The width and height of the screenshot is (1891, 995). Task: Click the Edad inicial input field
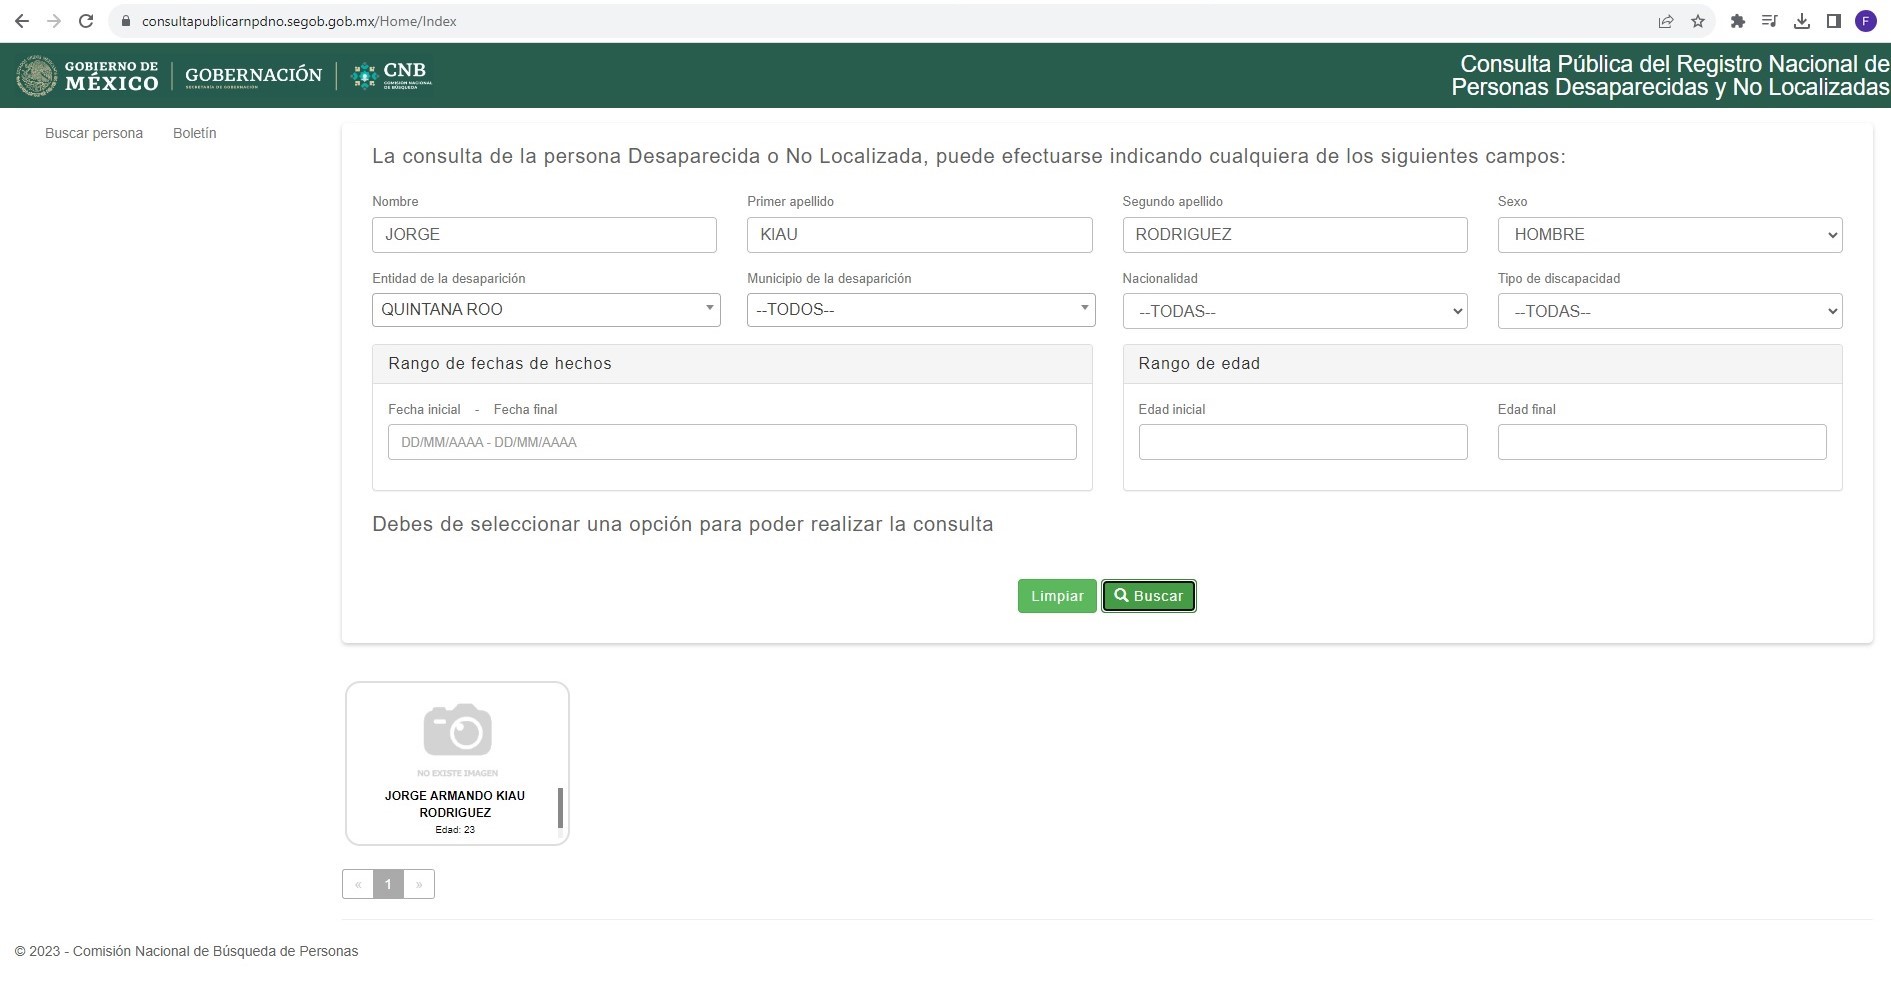point(1302,442)
